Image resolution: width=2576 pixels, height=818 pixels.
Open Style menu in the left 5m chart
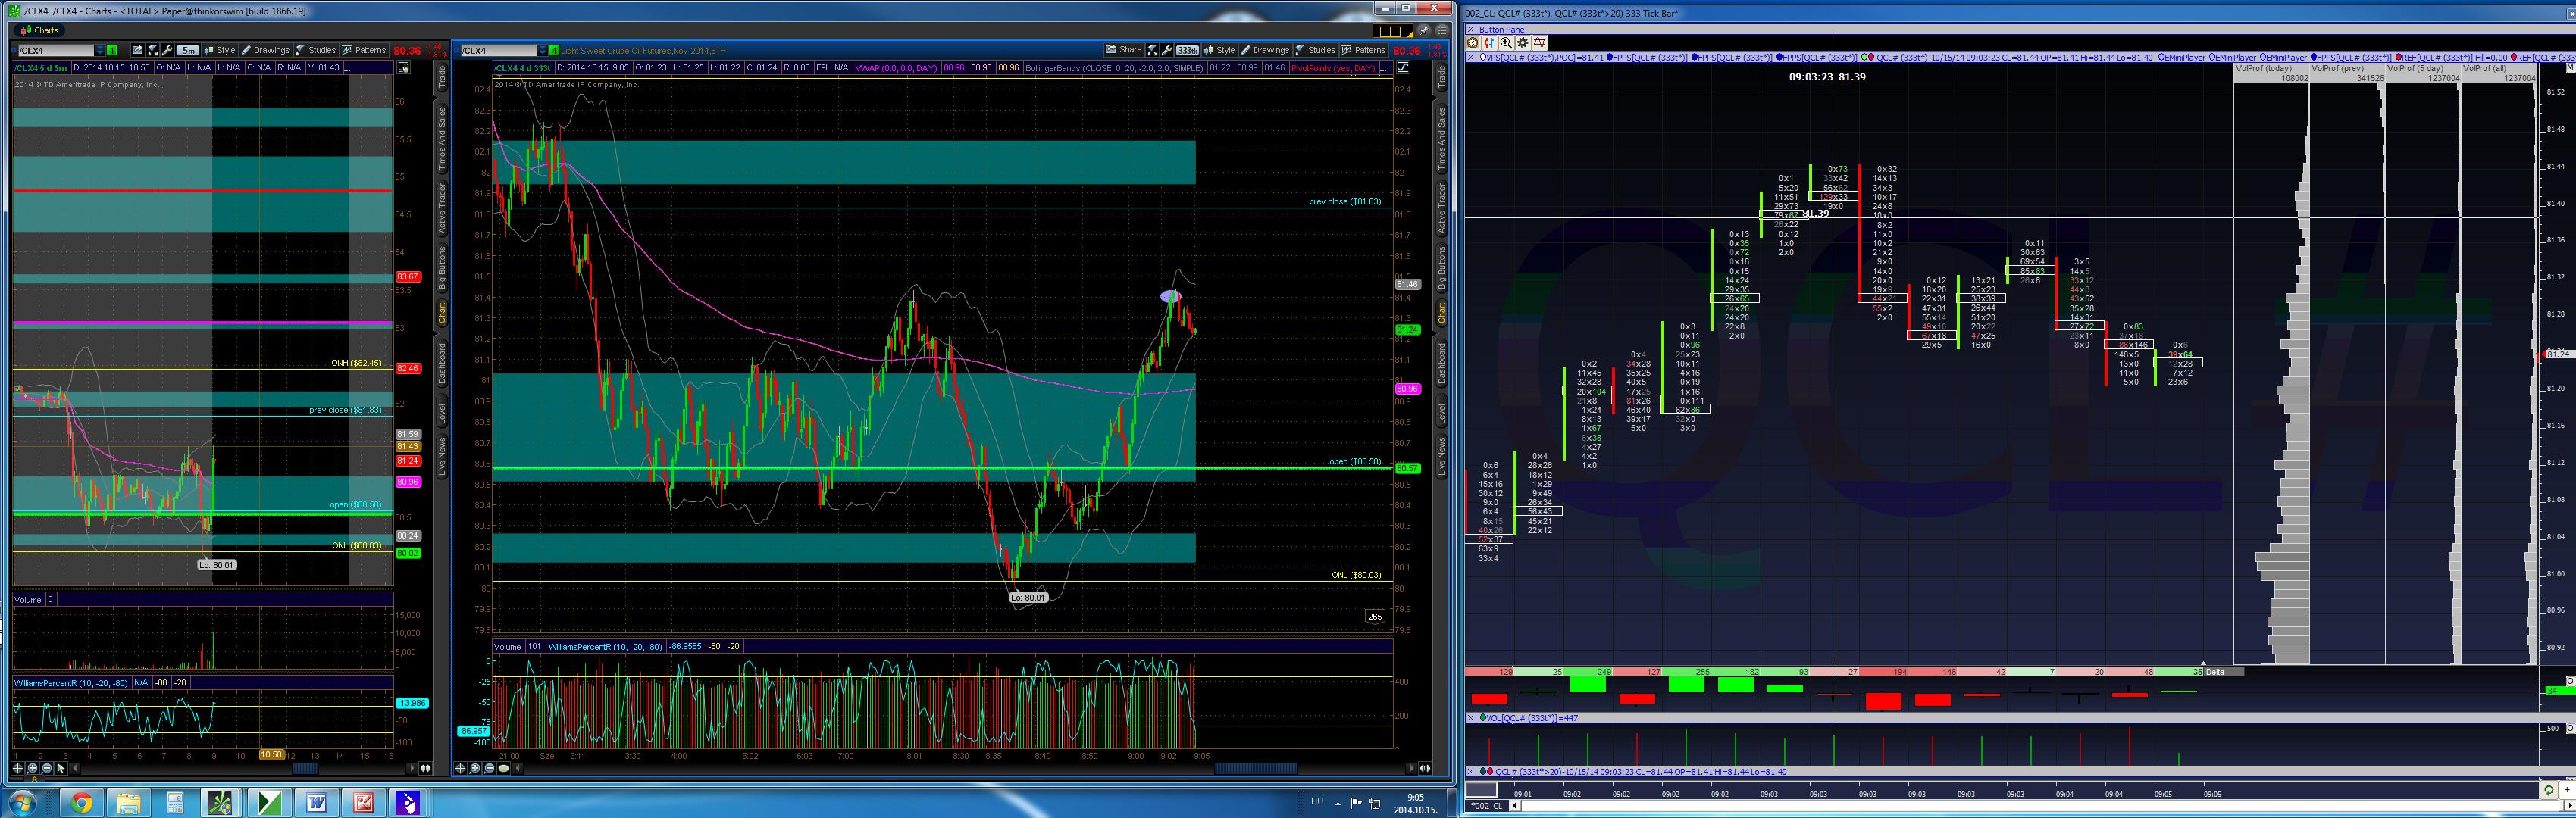[x=219, y=50]
